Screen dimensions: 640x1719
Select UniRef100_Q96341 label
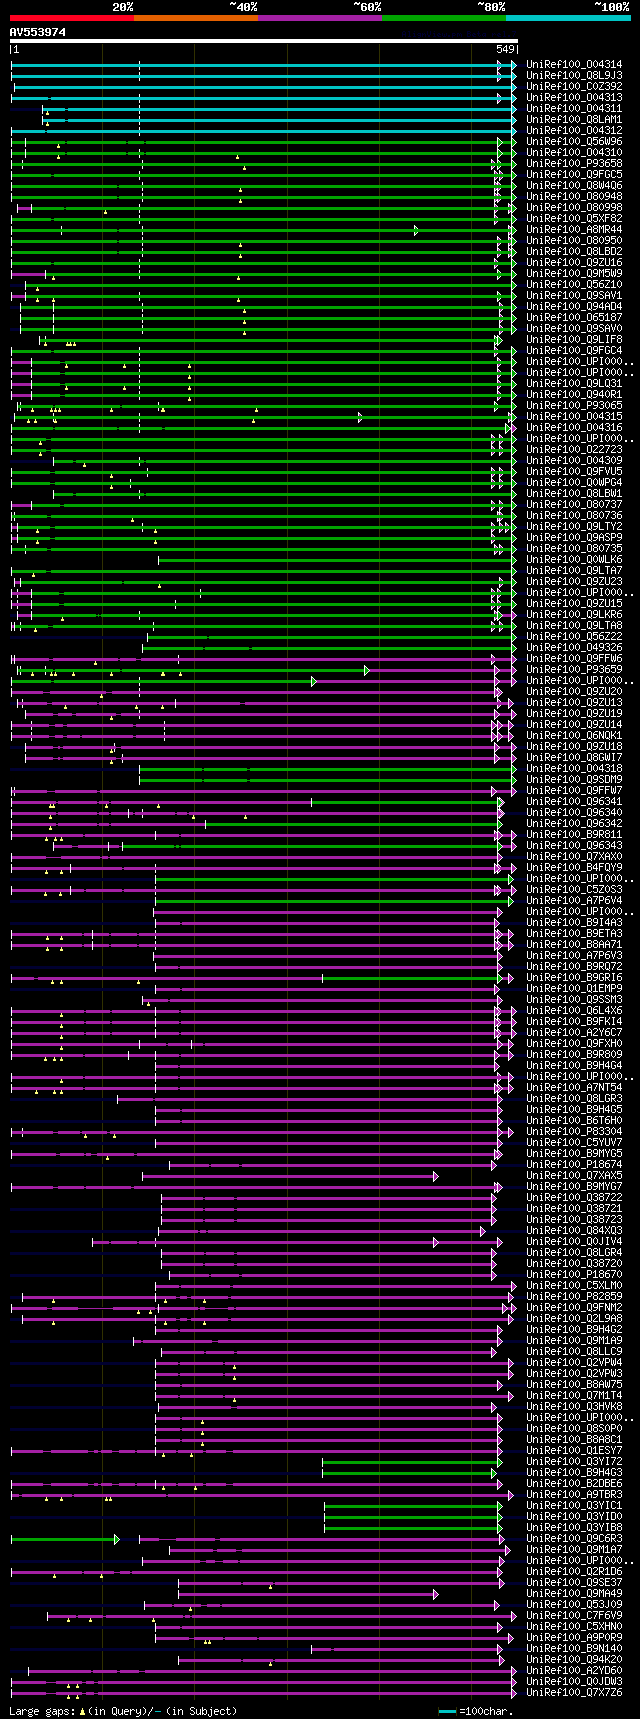pyautogui.click(x=574, y=801)
